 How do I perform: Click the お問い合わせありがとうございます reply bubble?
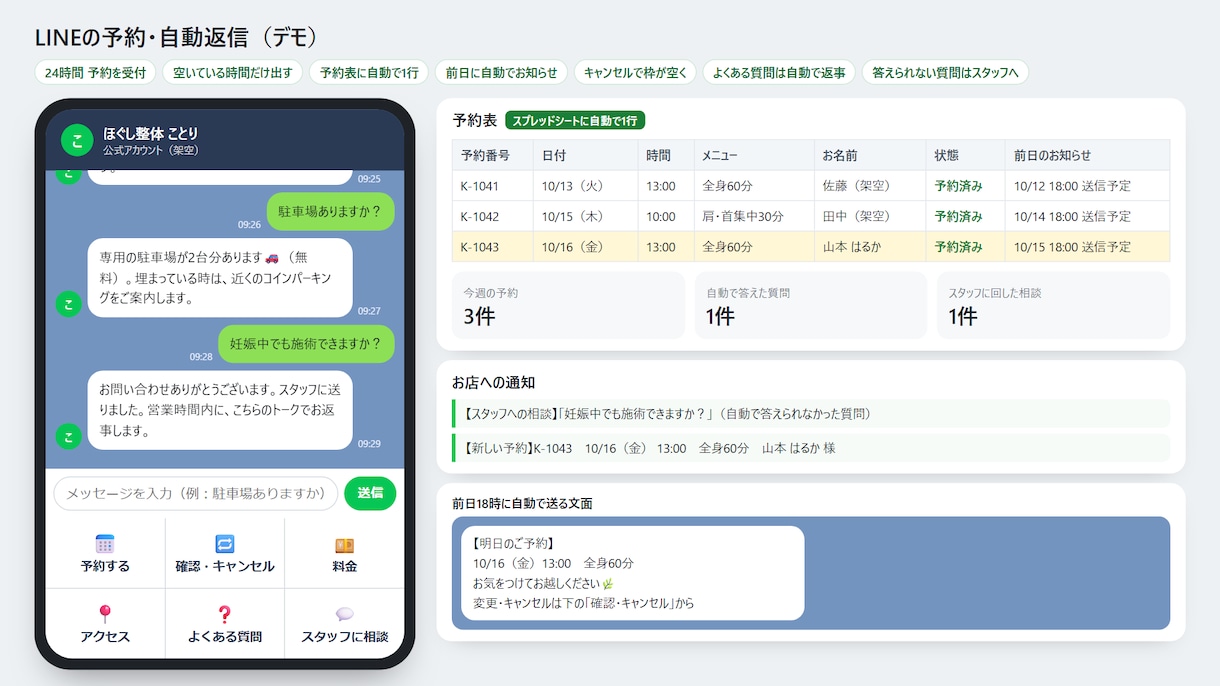pyautogui.click(x=220, y=410)
